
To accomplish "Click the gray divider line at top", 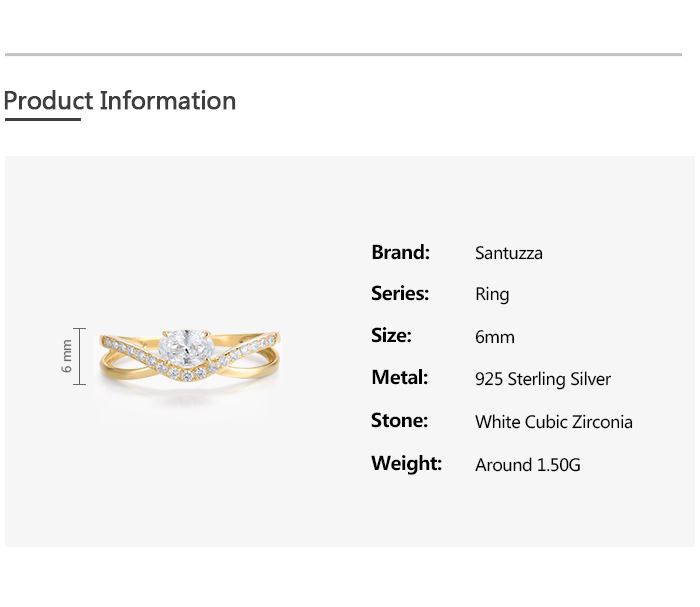I will [x=343, y=54].
